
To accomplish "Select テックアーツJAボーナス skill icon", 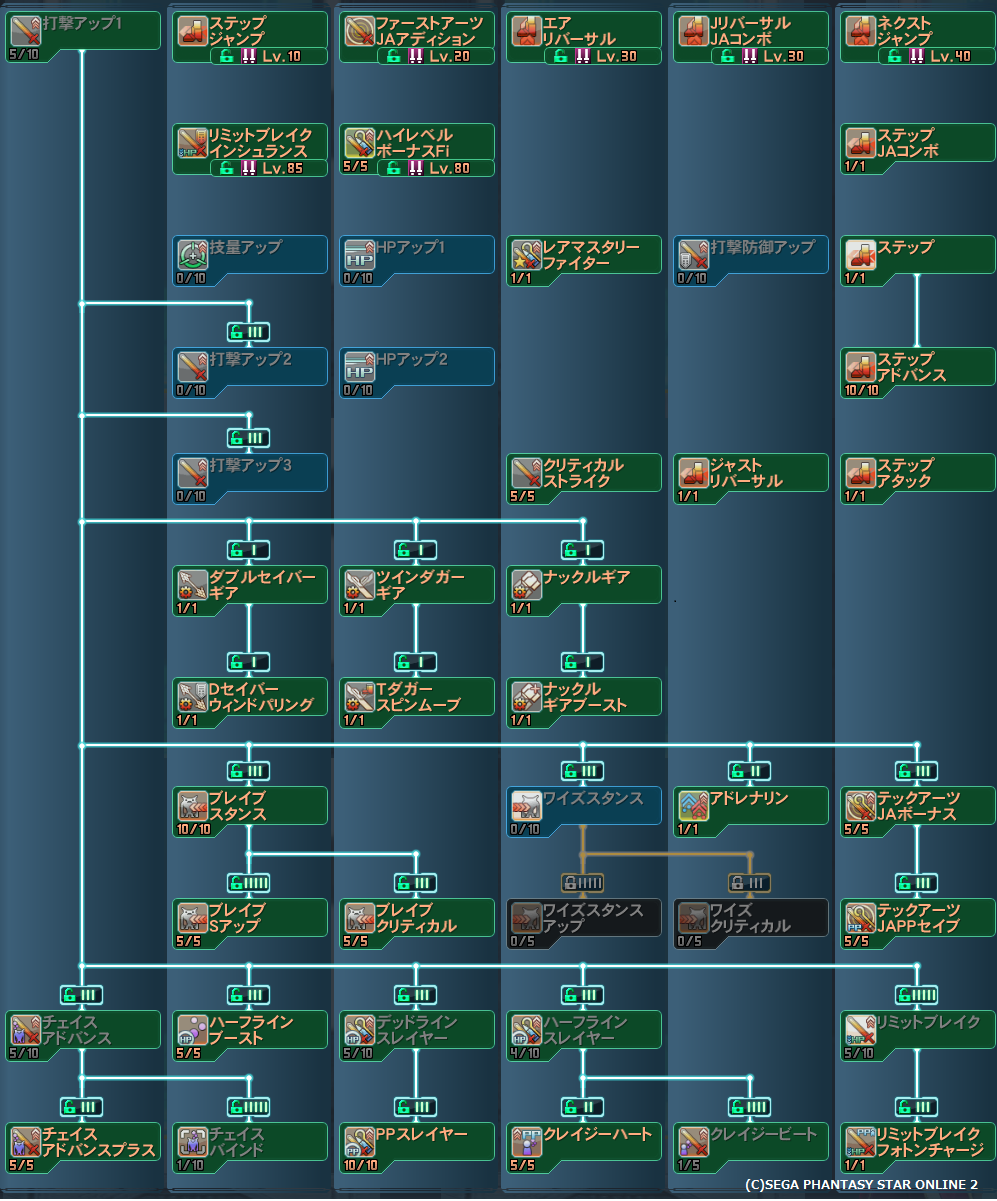I will click(860, 806).
